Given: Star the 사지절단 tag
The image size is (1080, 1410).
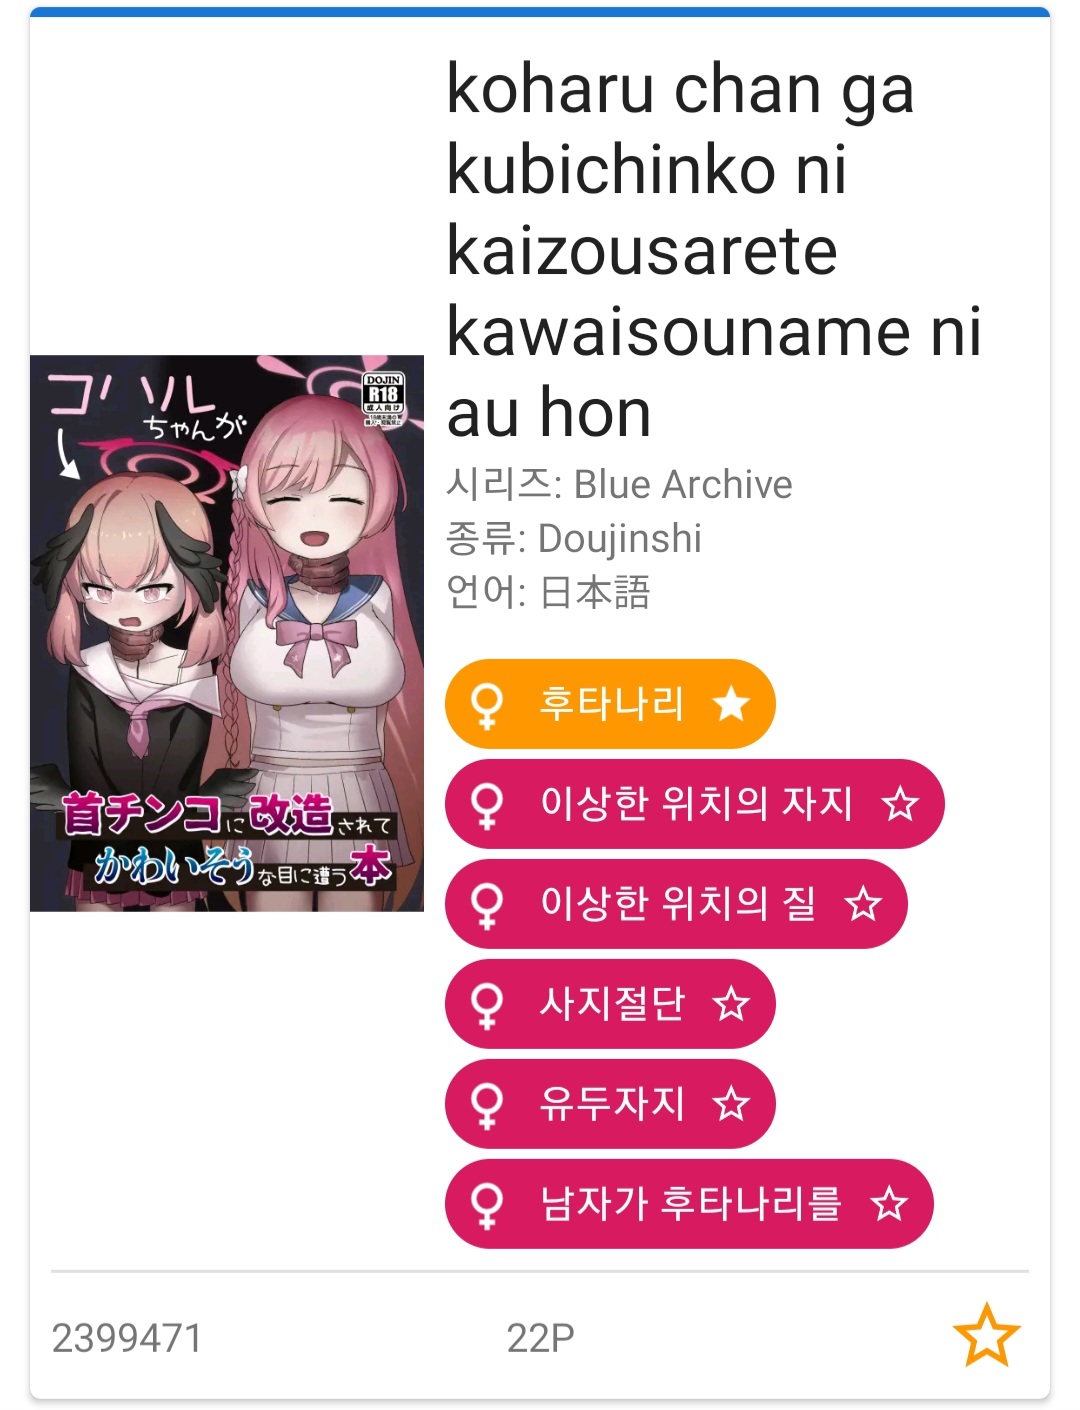Looking at the screenshot, I should pos(731,1004).
